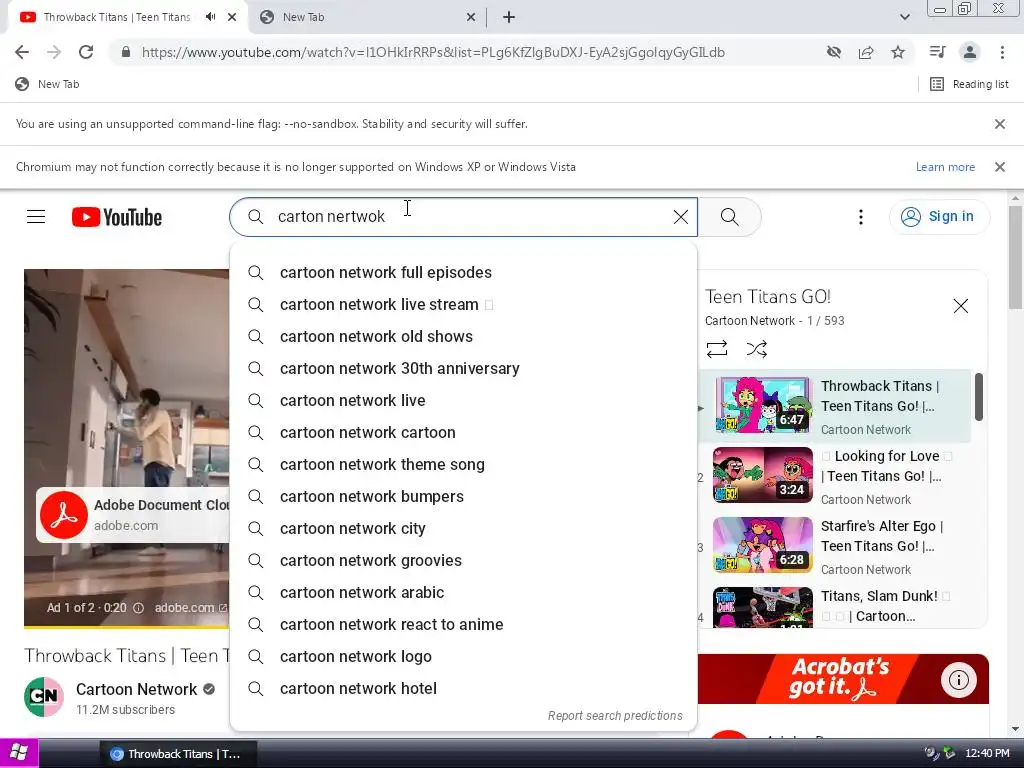Dismiss the no-sandbox warning bar
1024x768 pixels.
point(999,123)
